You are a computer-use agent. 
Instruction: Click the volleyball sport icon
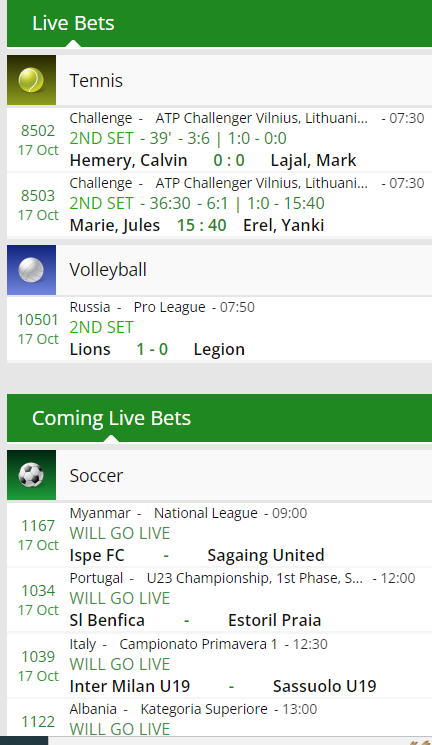coord(31,270)
